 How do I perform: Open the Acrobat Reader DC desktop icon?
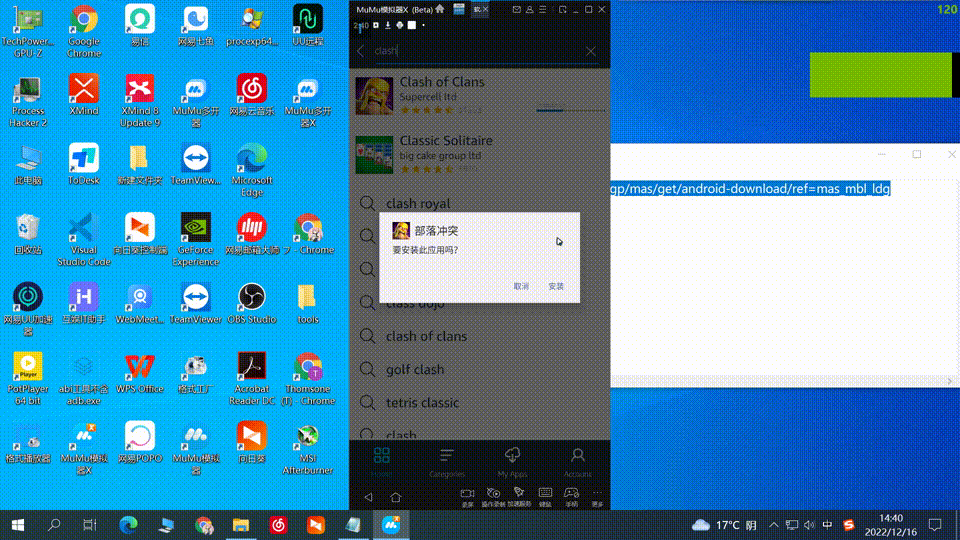click(x=252, y=378)
